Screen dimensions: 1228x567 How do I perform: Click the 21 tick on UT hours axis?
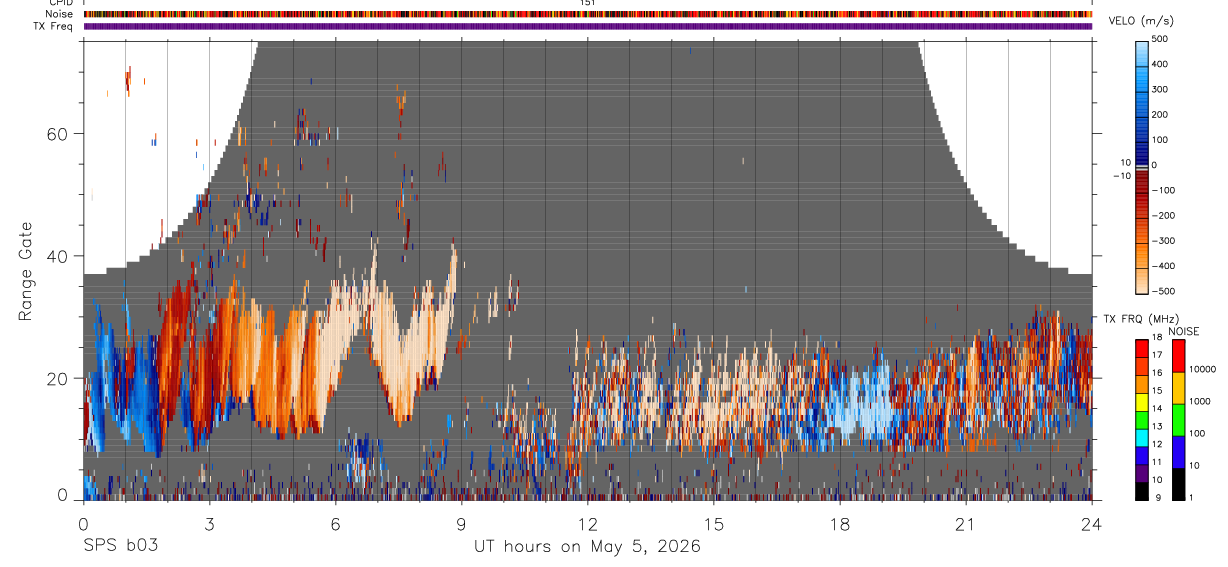[x=966, y=524]
